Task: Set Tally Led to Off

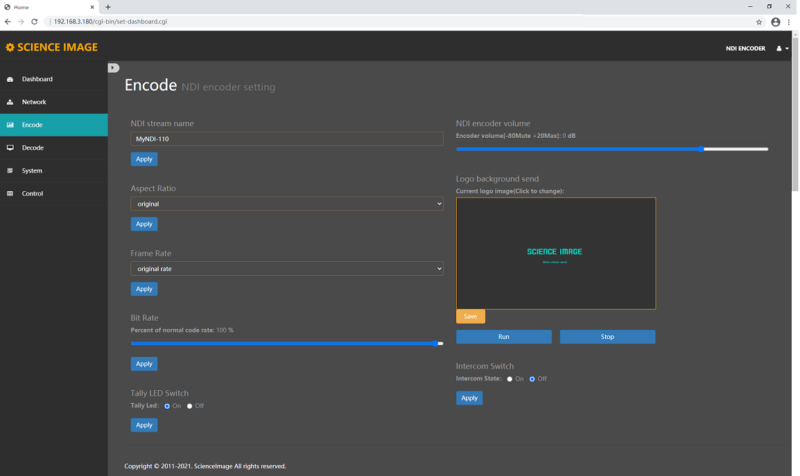Action: tap(190, 406)
